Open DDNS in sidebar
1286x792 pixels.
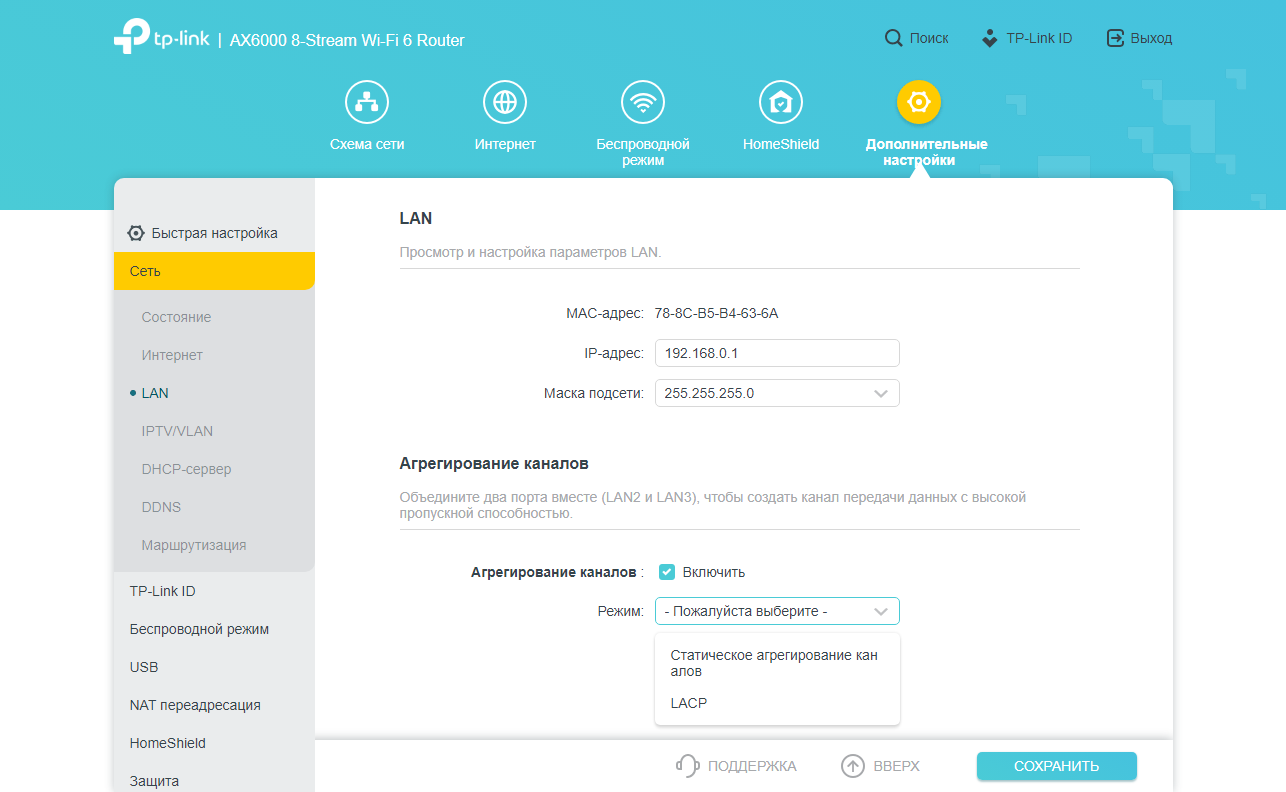click(161, 507)
